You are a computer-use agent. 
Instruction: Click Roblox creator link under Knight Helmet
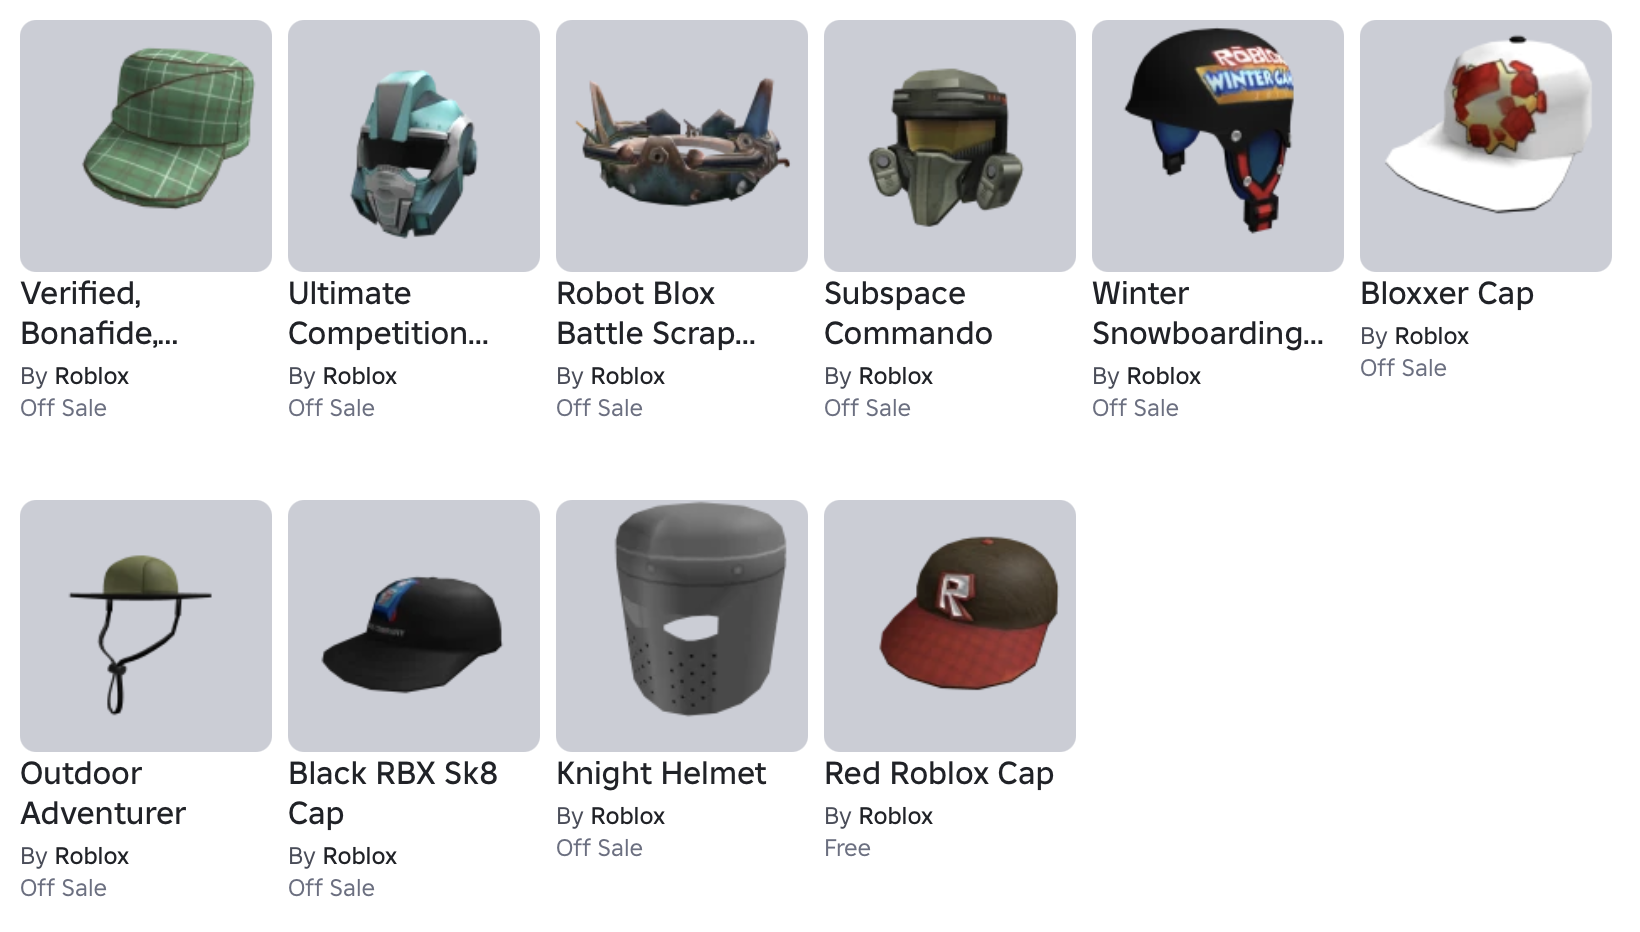coord(627,816)
